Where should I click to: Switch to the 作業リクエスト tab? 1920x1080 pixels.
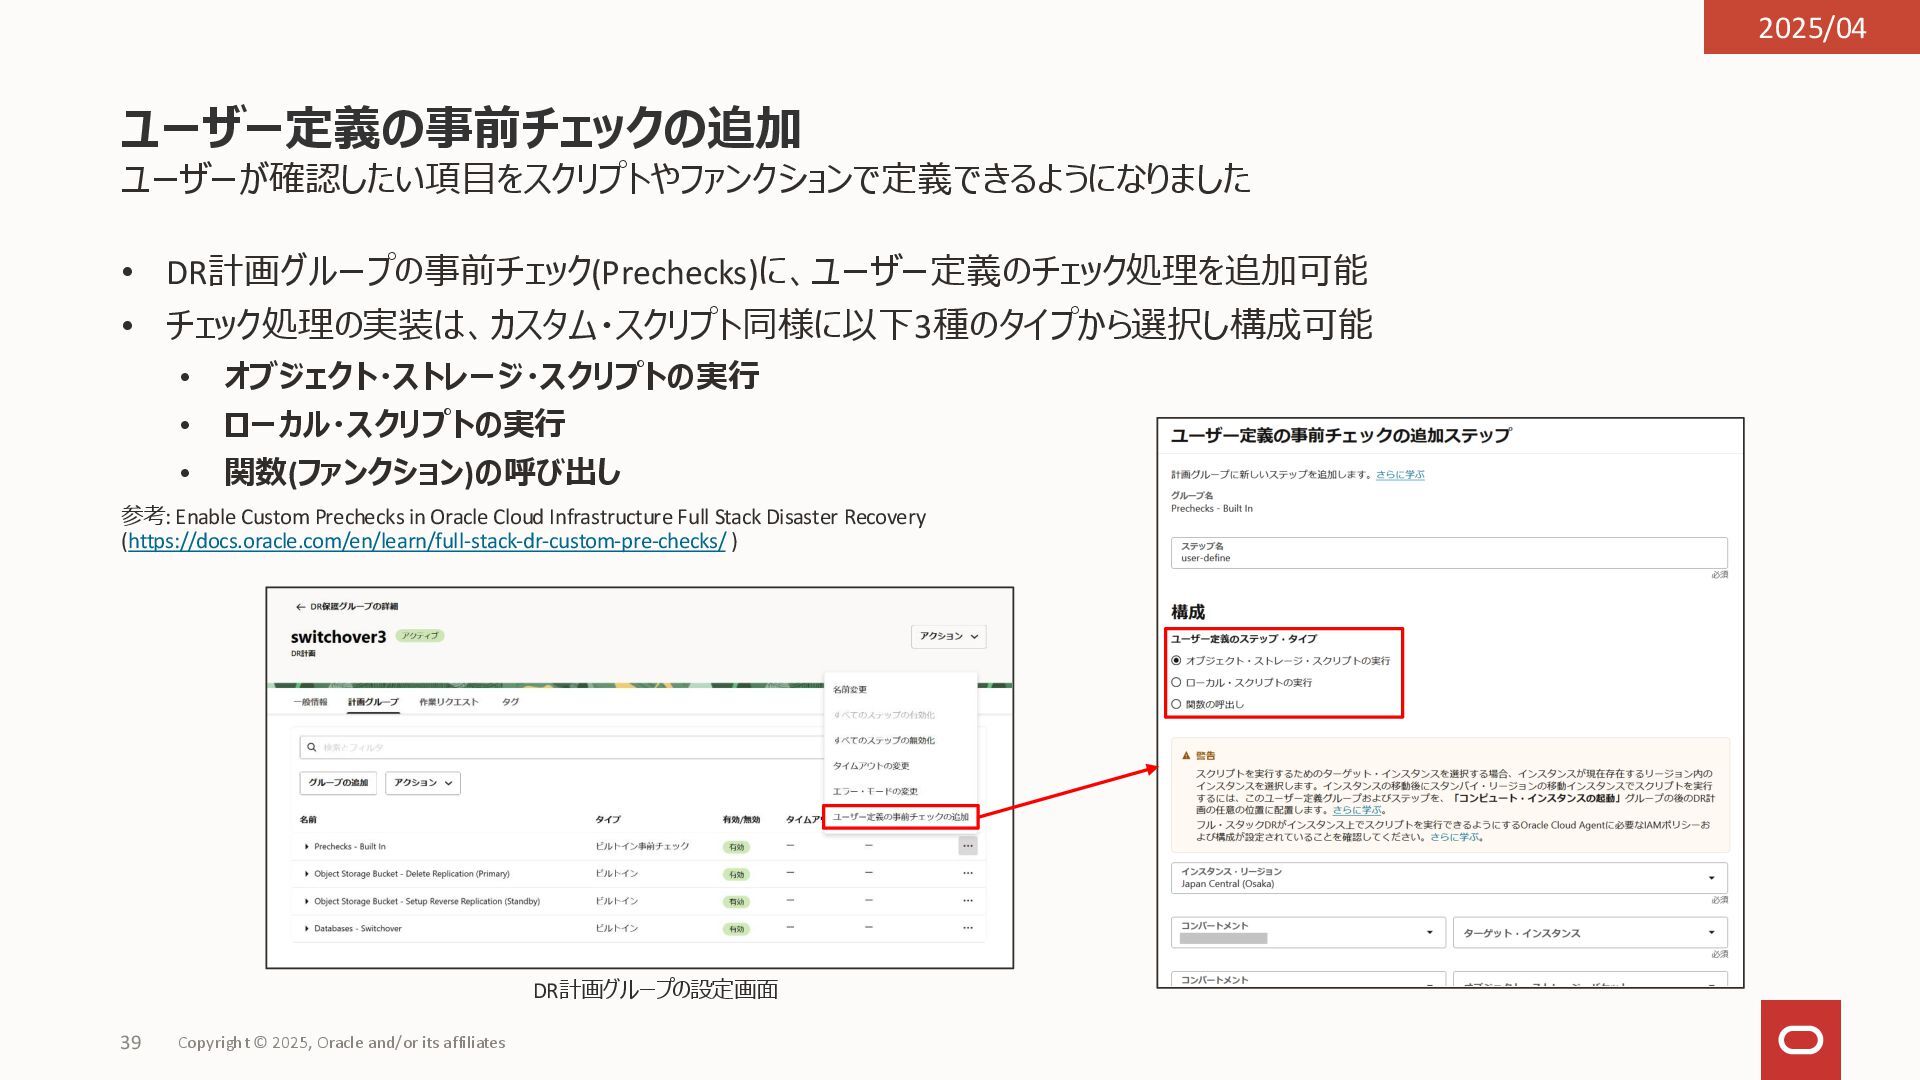click(x=448, y=702)
